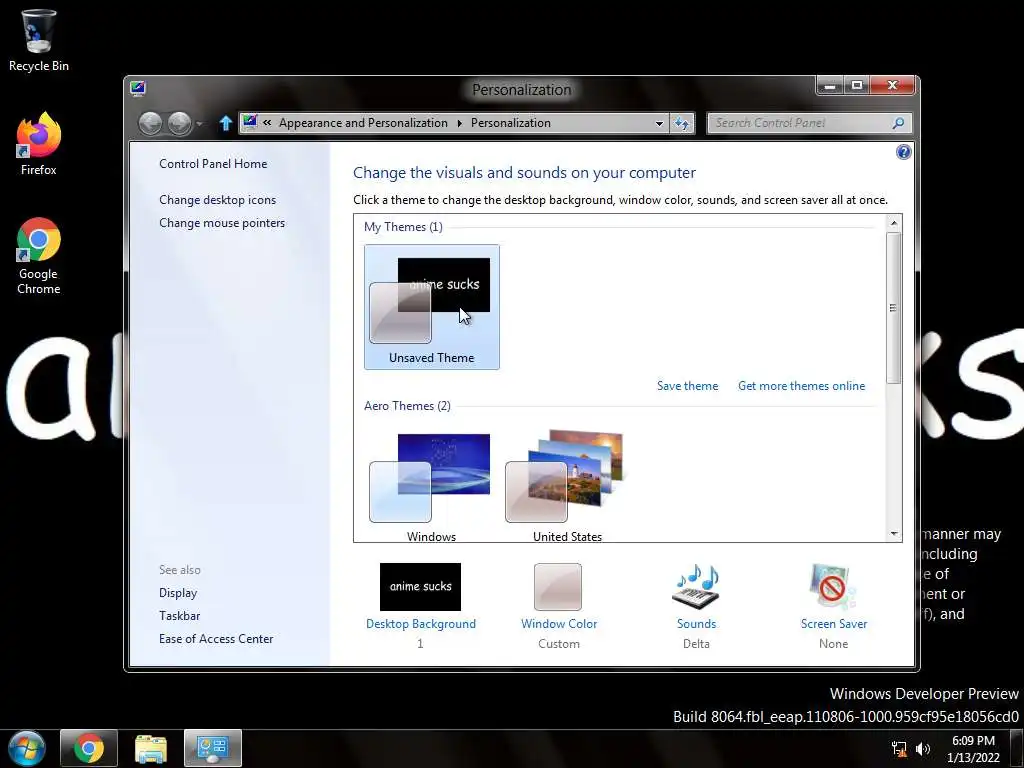Expand the address bar history dropdown
1024x768 pixels.
659,123
